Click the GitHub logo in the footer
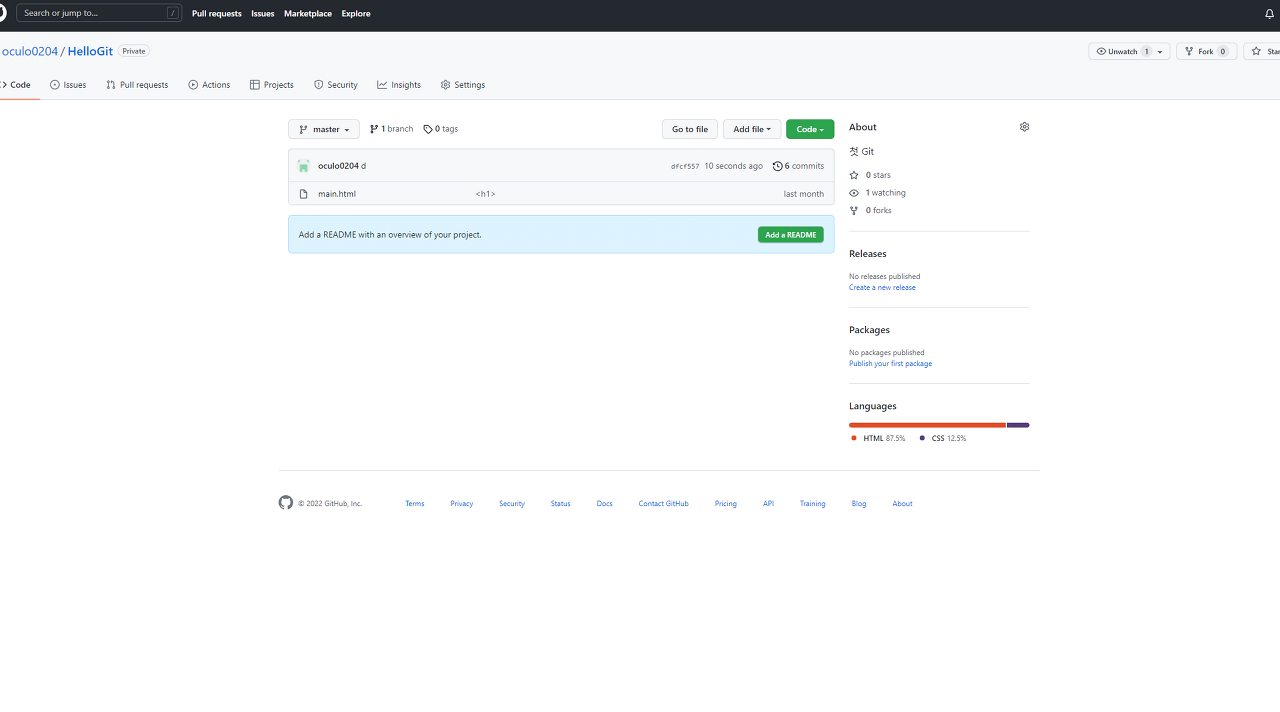This screenshot has height=712, width=1280. coord(286,503)
